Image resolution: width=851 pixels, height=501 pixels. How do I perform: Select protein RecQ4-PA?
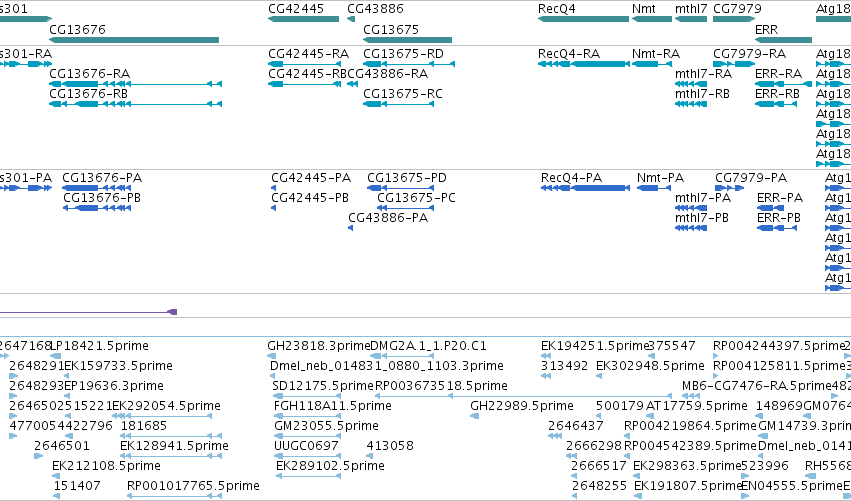[x=571, y=177]
